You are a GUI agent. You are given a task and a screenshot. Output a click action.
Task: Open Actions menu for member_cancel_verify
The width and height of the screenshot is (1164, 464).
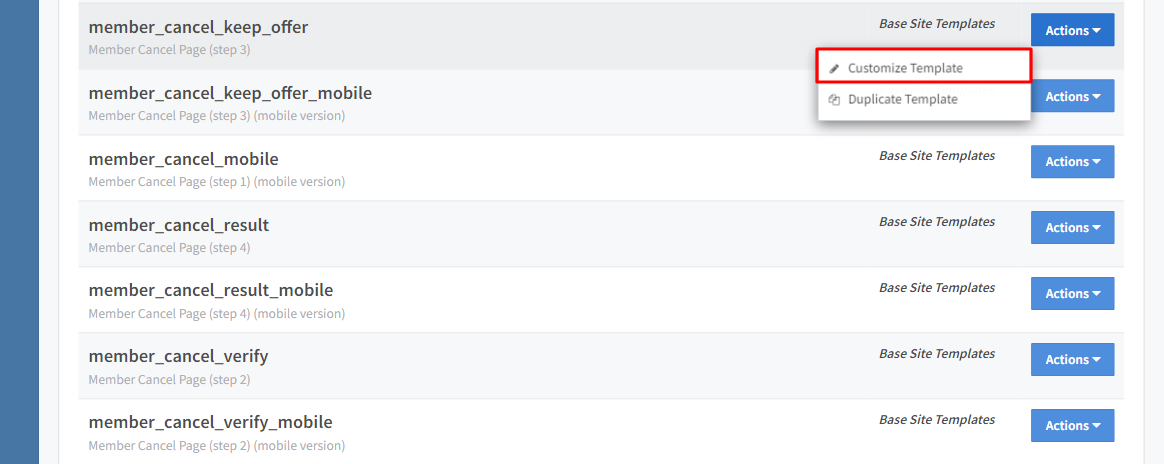click(x=1072, y=360)
